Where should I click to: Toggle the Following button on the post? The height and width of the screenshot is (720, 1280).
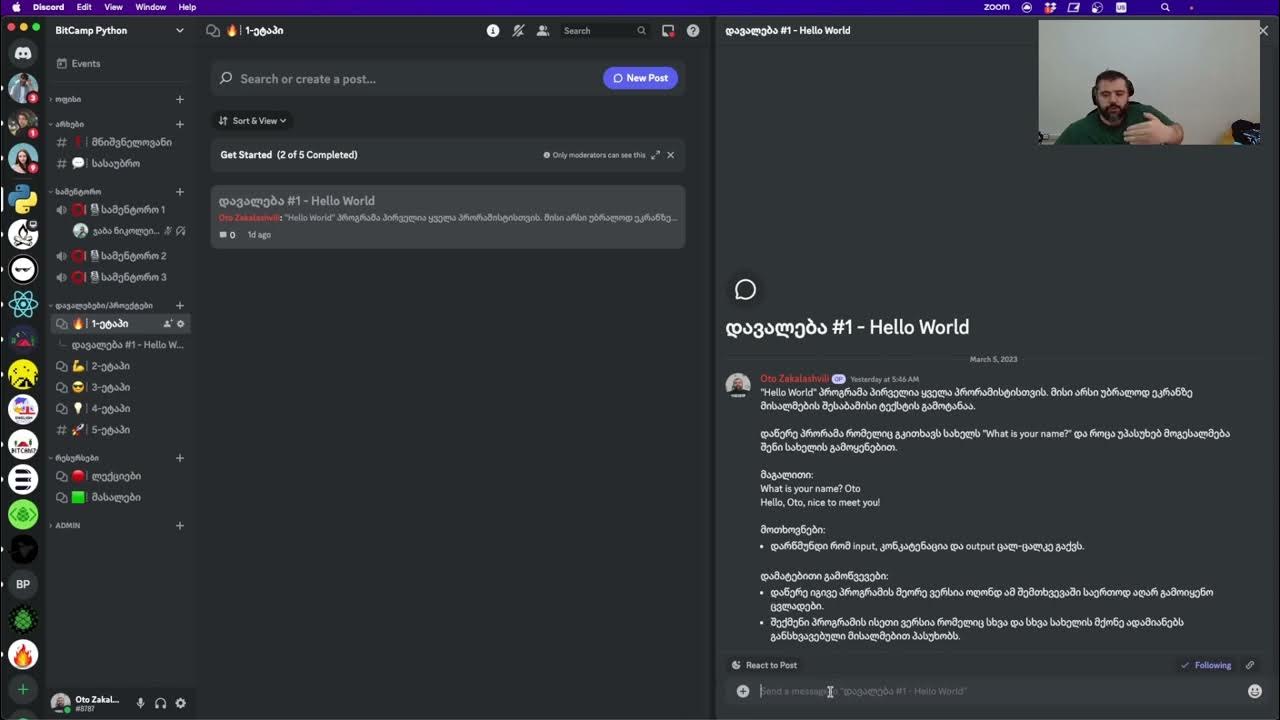click(x=1205, y=665)
